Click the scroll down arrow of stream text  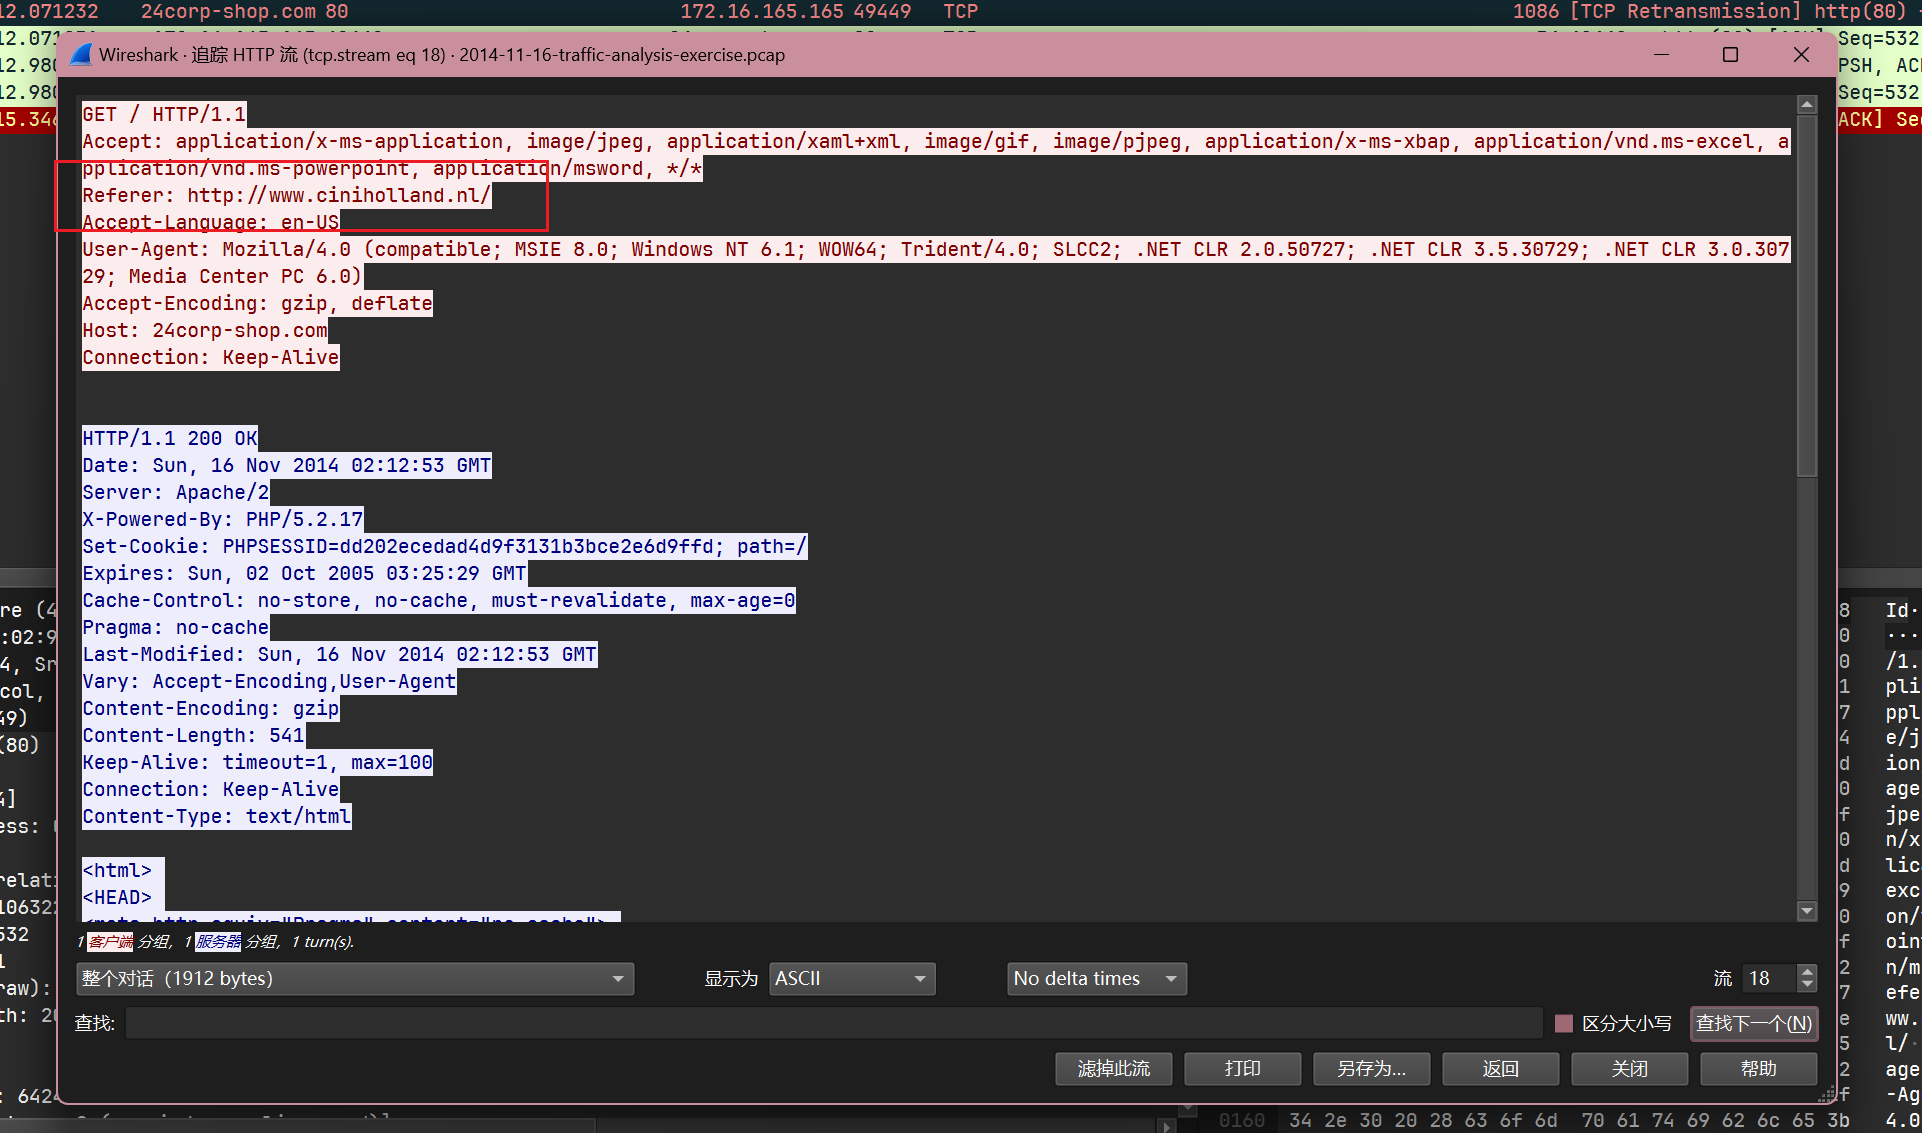(1806, 911)
